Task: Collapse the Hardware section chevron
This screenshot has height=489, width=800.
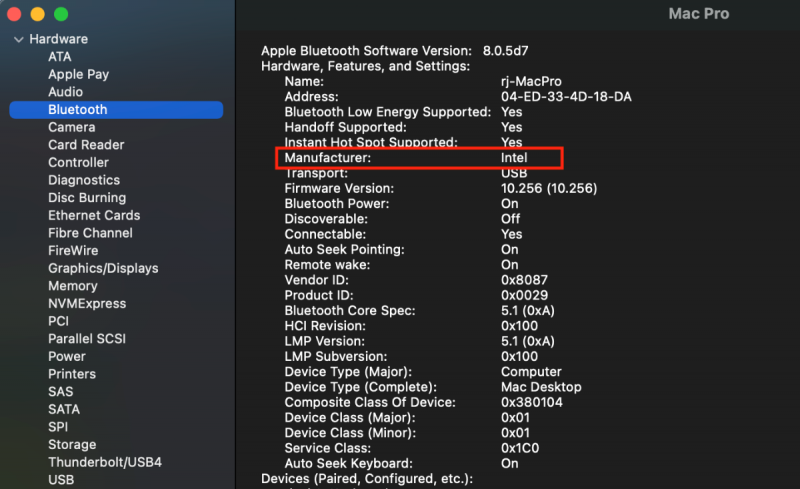Action: point(18,39)
